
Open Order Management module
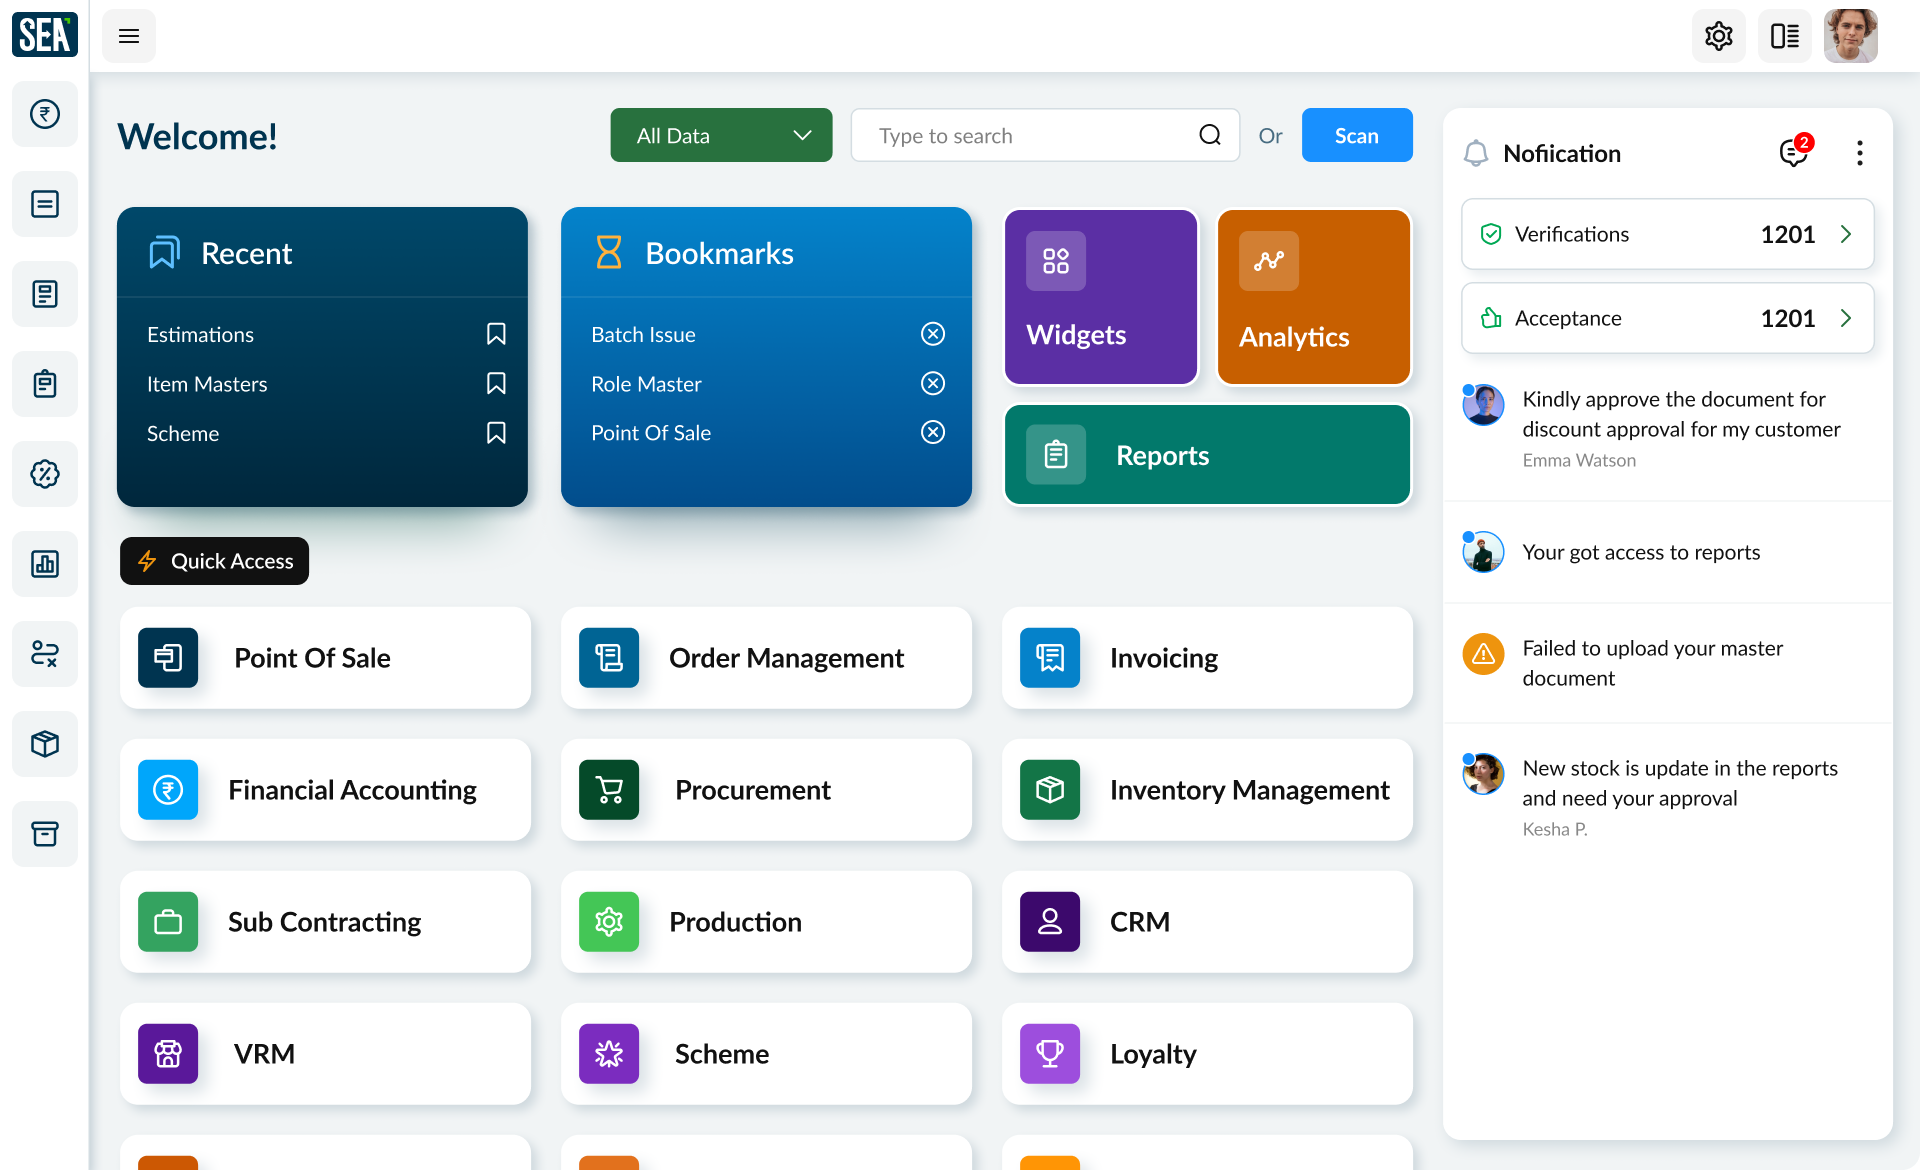(x=766, y=658)
